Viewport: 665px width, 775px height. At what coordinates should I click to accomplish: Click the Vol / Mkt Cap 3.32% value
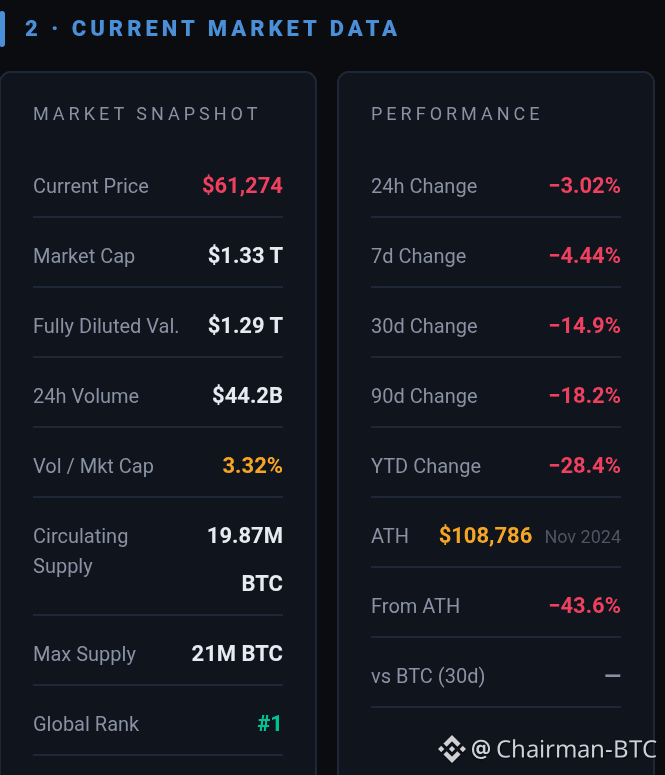pyautogui.click(x=253, y=466)
